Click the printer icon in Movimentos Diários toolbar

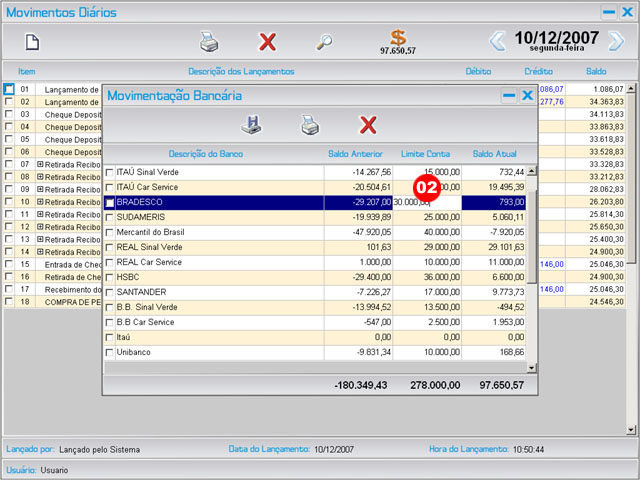(x=209, y=42)
